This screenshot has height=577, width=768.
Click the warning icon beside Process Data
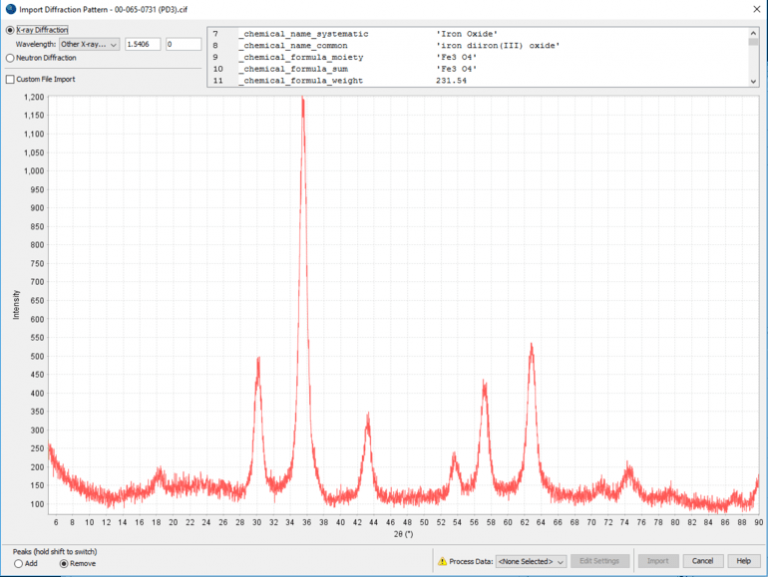click(442, 562)
